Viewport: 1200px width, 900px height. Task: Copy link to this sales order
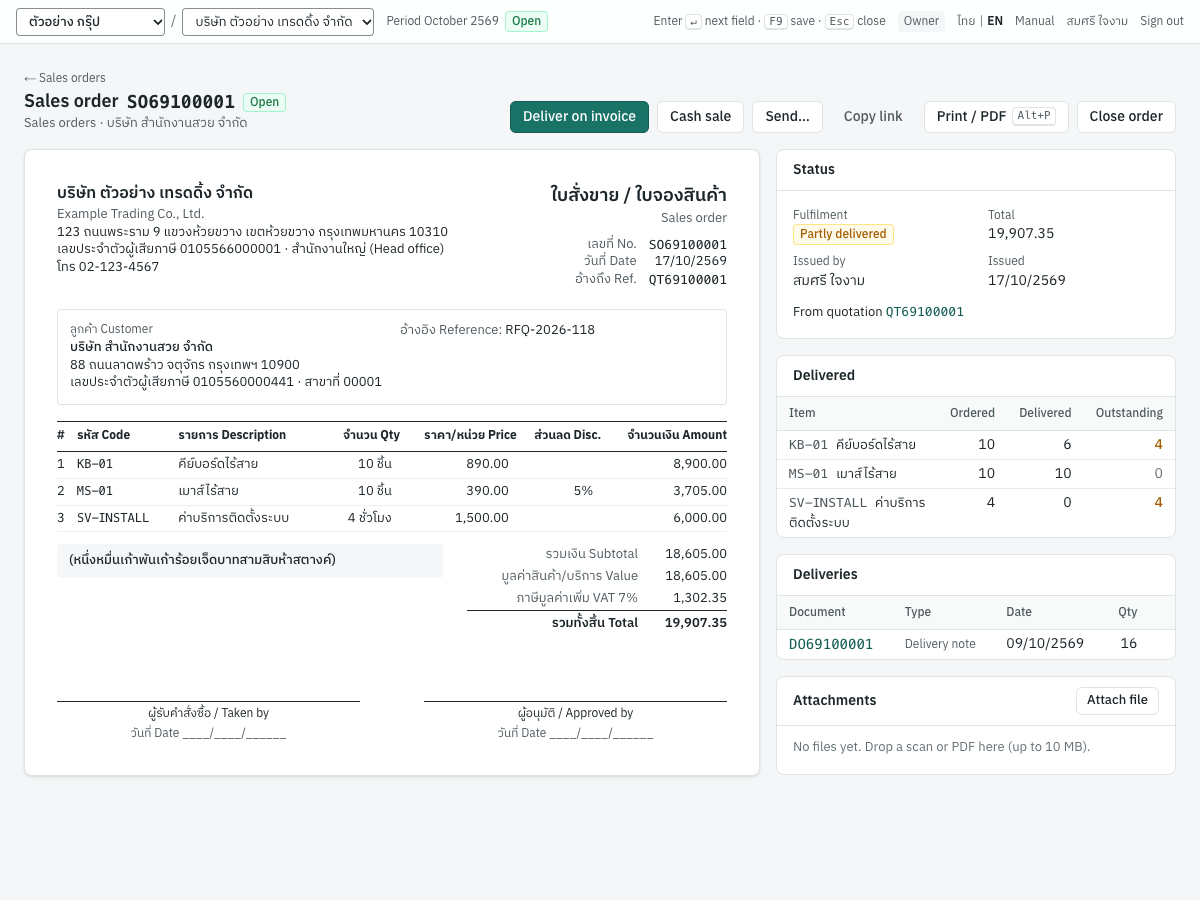coord(873,116)
